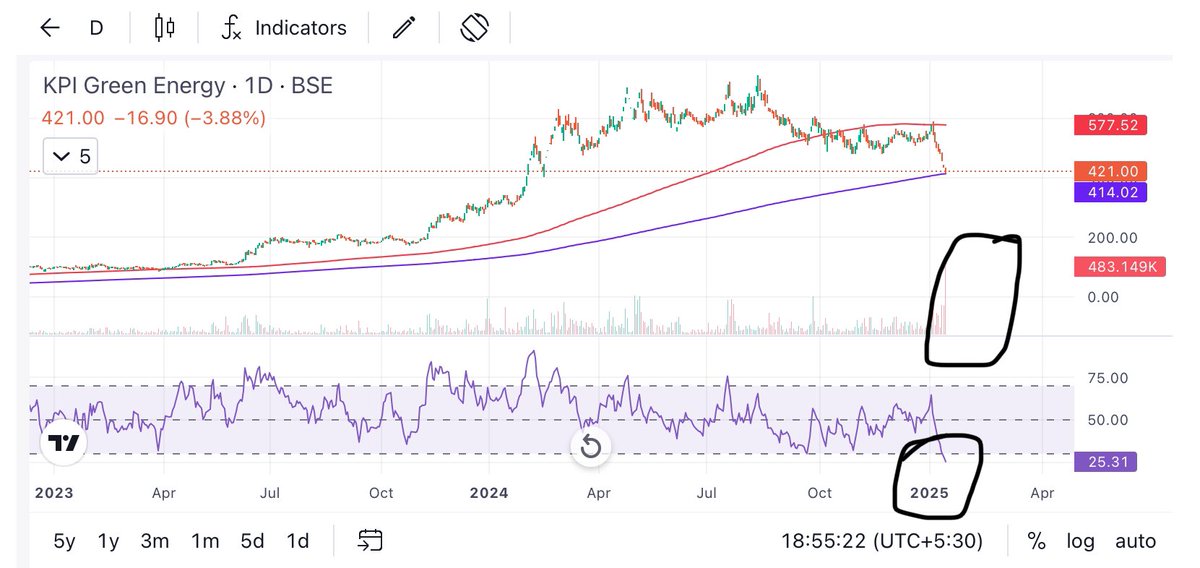1200x568 pixels.
Task: Go back using the left arrow
Action: coord(49,28)
